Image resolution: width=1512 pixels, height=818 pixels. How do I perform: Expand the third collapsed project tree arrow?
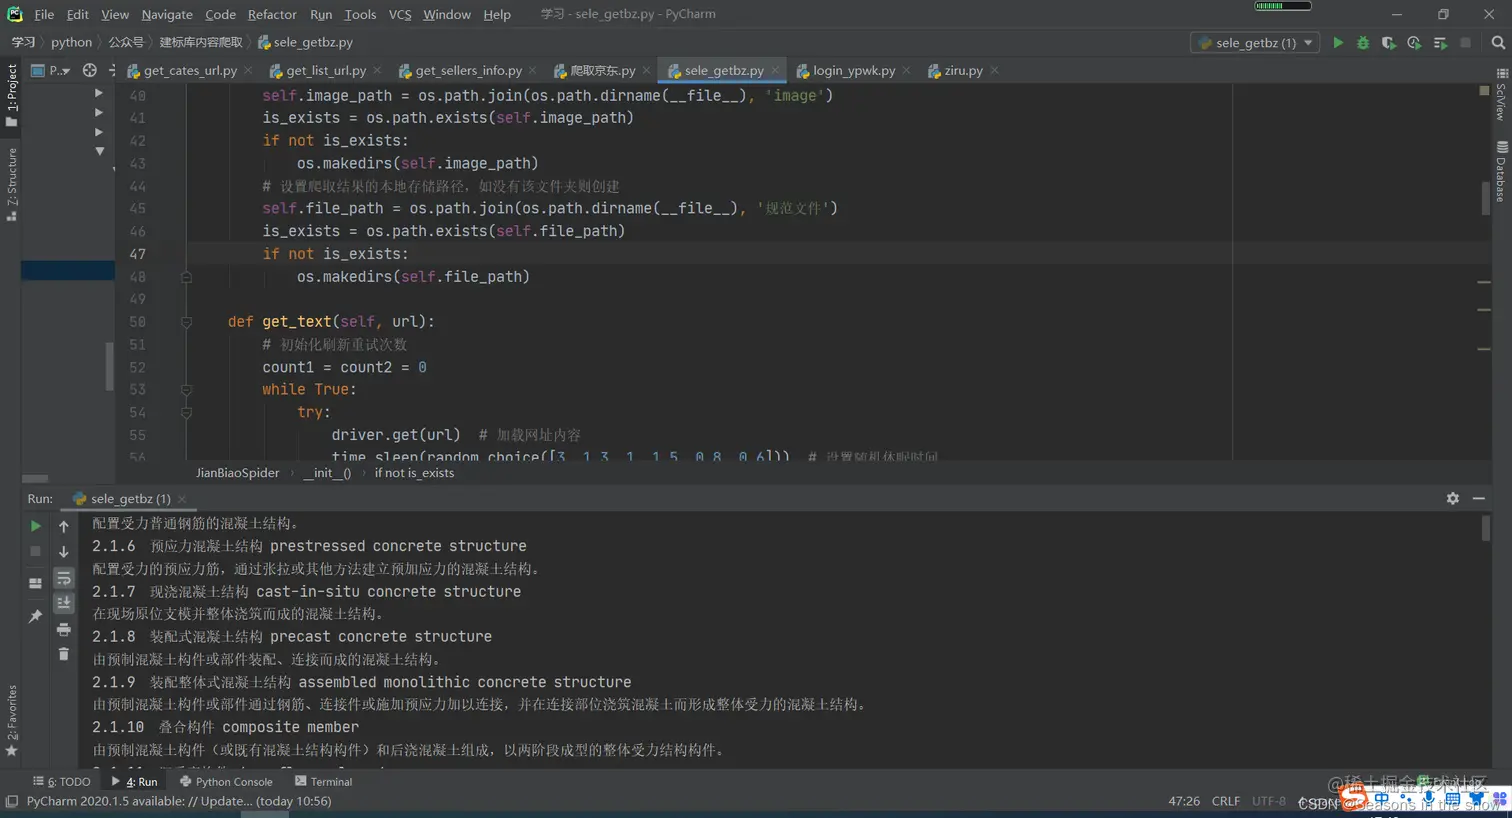[x=98, y=132]
